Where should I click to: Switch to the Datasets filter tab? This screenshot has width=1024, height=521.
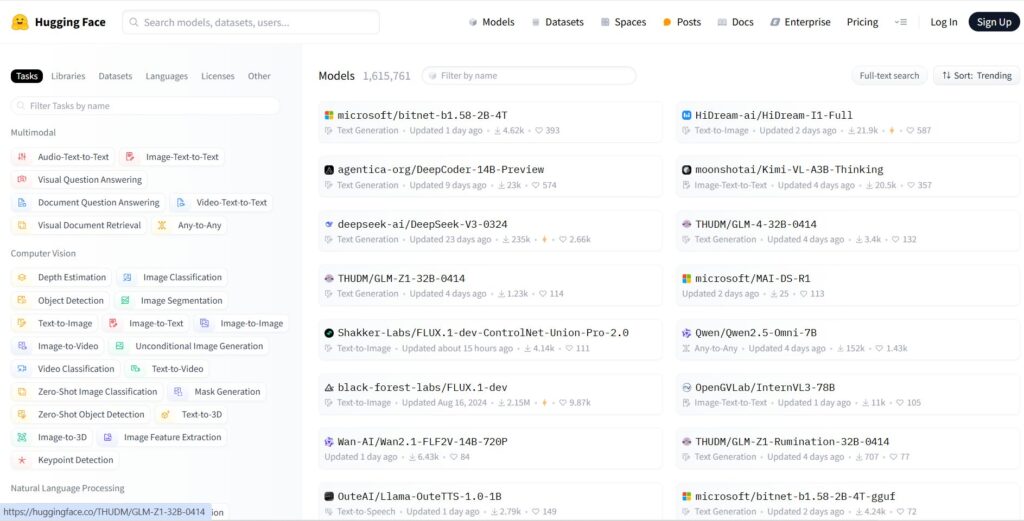tap(115, 76)
